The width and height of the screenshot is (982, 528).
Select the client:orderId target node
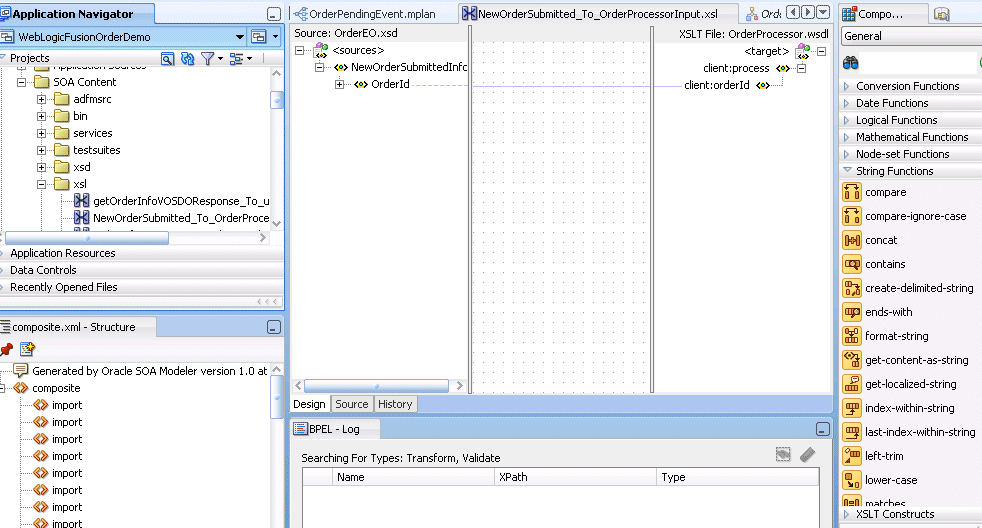click(x=716, y=85)
